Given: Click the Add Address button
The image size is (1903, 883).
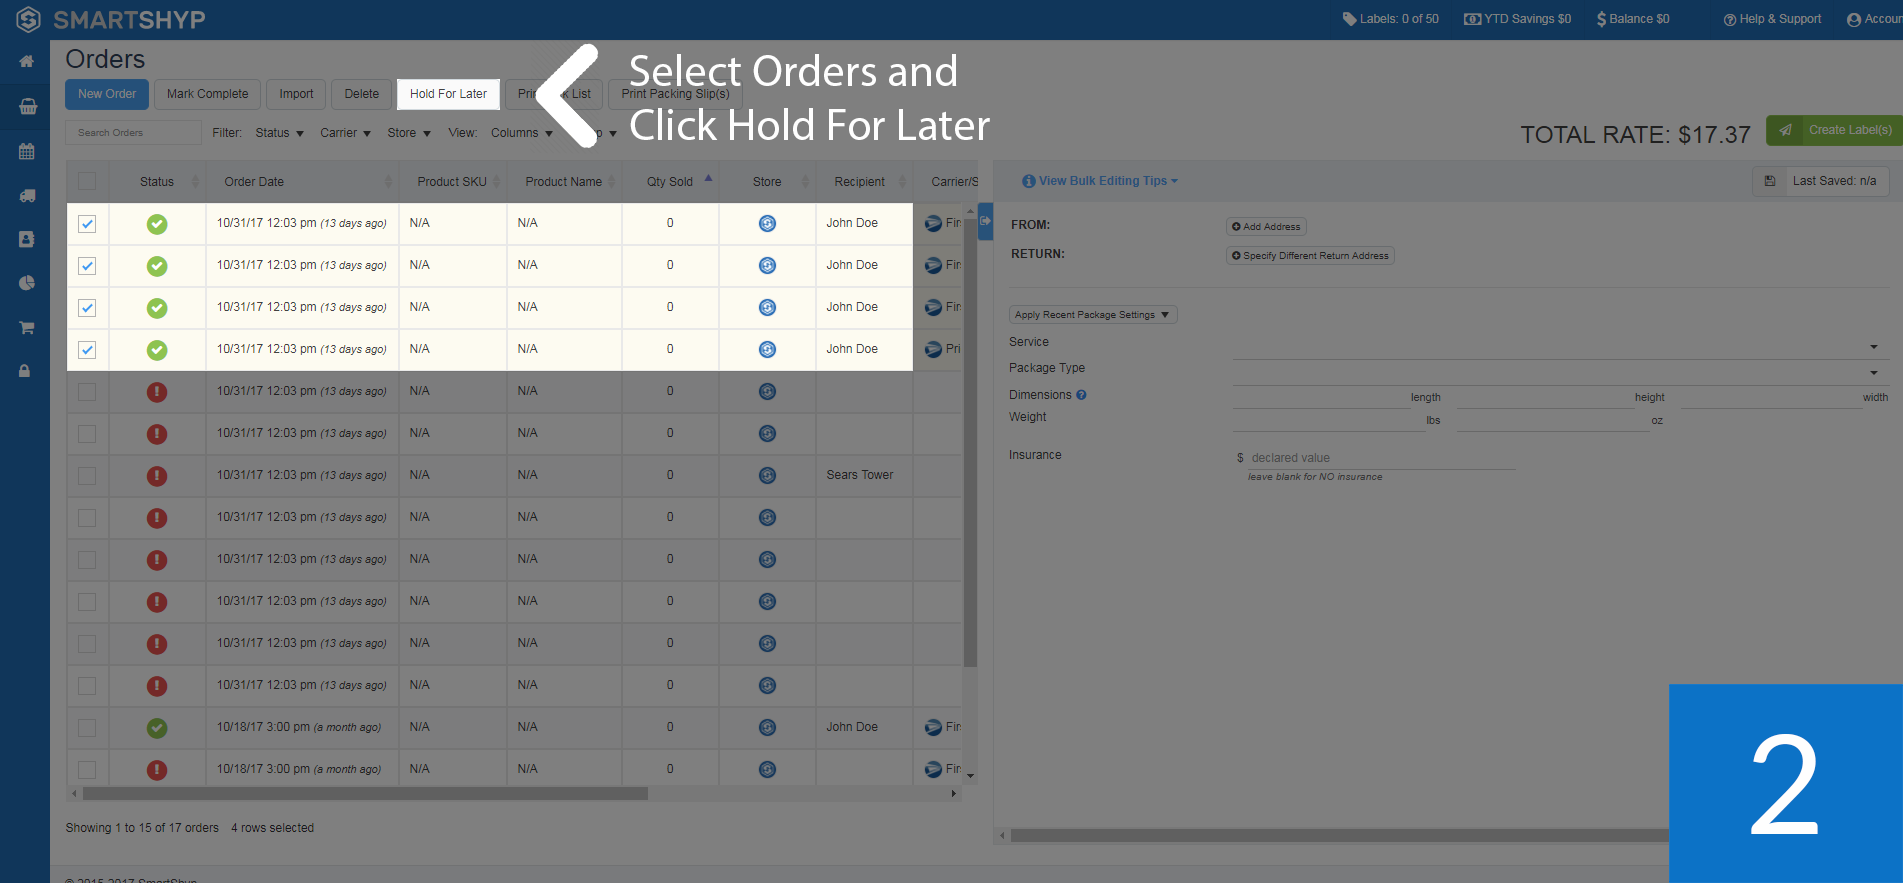Looking at the screenshot, I should click(1266, 227).
